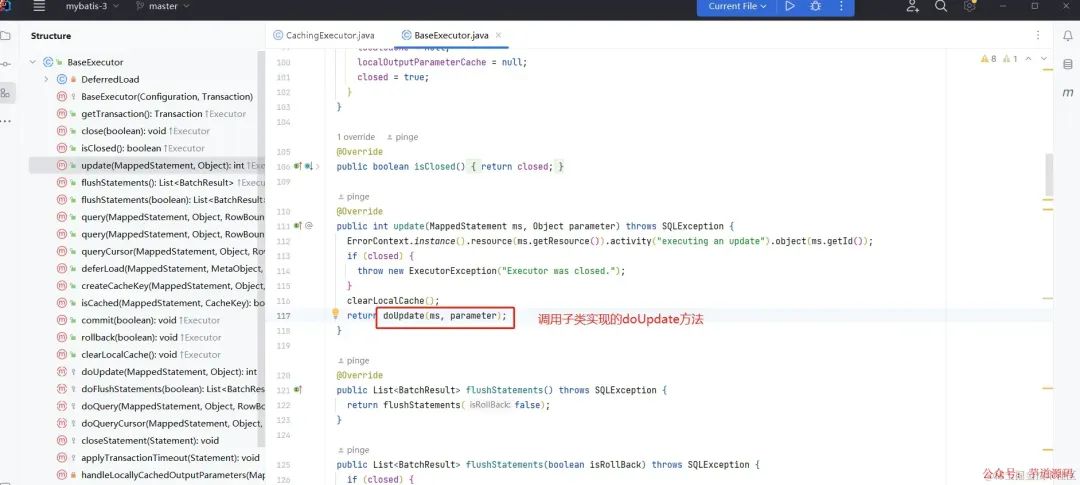Click the editor vertical scrollbar thumb
Viewport: 1080px width, 485px height.
(x=1048, y=174)
